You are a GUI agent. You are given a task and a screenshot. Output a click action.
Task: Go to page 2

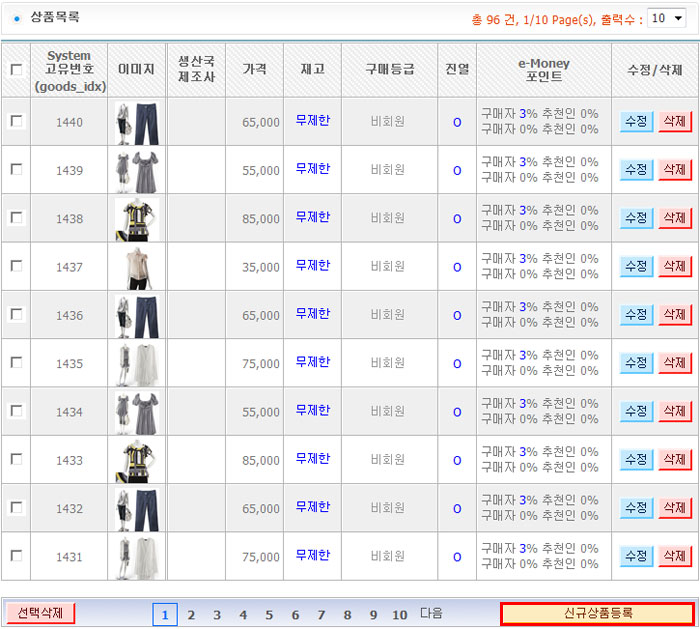(x=191, y=615)
